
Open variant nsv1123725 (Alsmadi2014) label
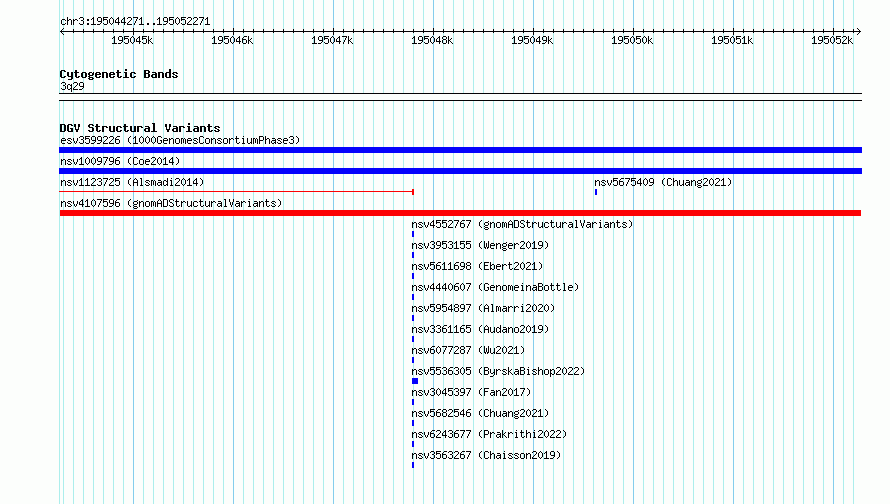132,182
